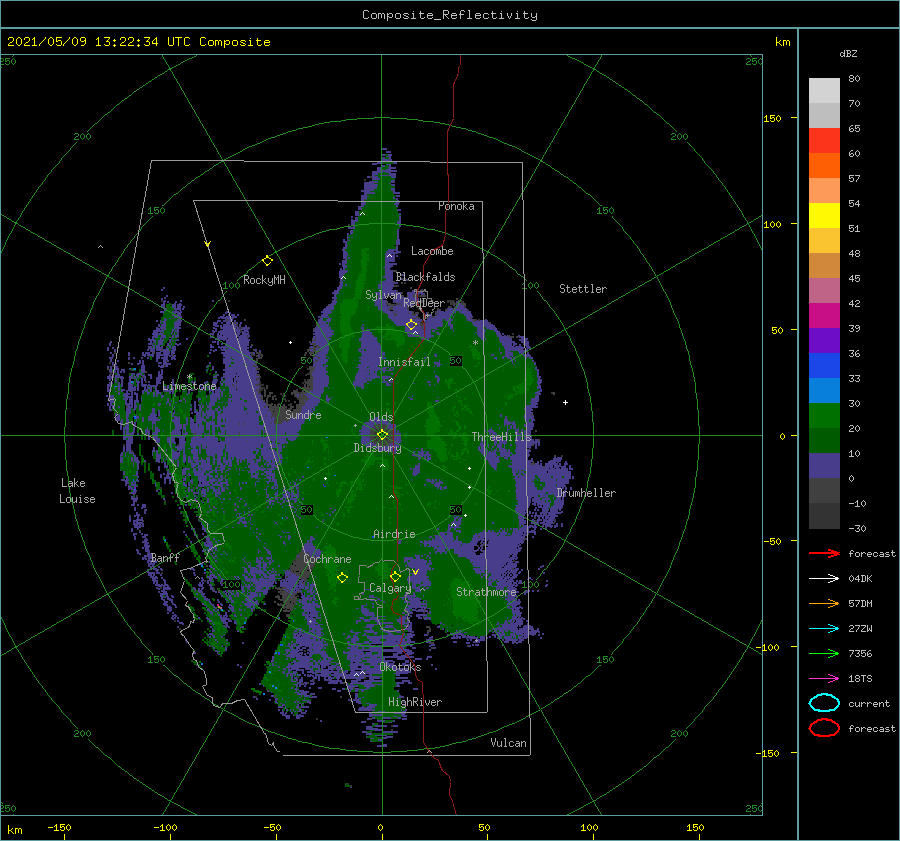
Task: Click the white 04DK arrow icon
Action: pyautogui.click(x=824, y=579)
